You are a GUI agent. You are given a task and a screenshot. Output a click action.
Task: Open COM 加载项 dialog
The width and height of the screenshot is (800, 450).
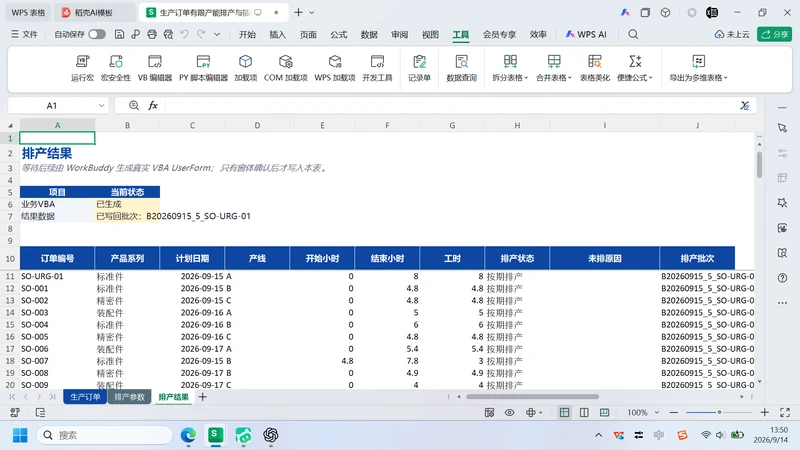(x=286, y=68)
